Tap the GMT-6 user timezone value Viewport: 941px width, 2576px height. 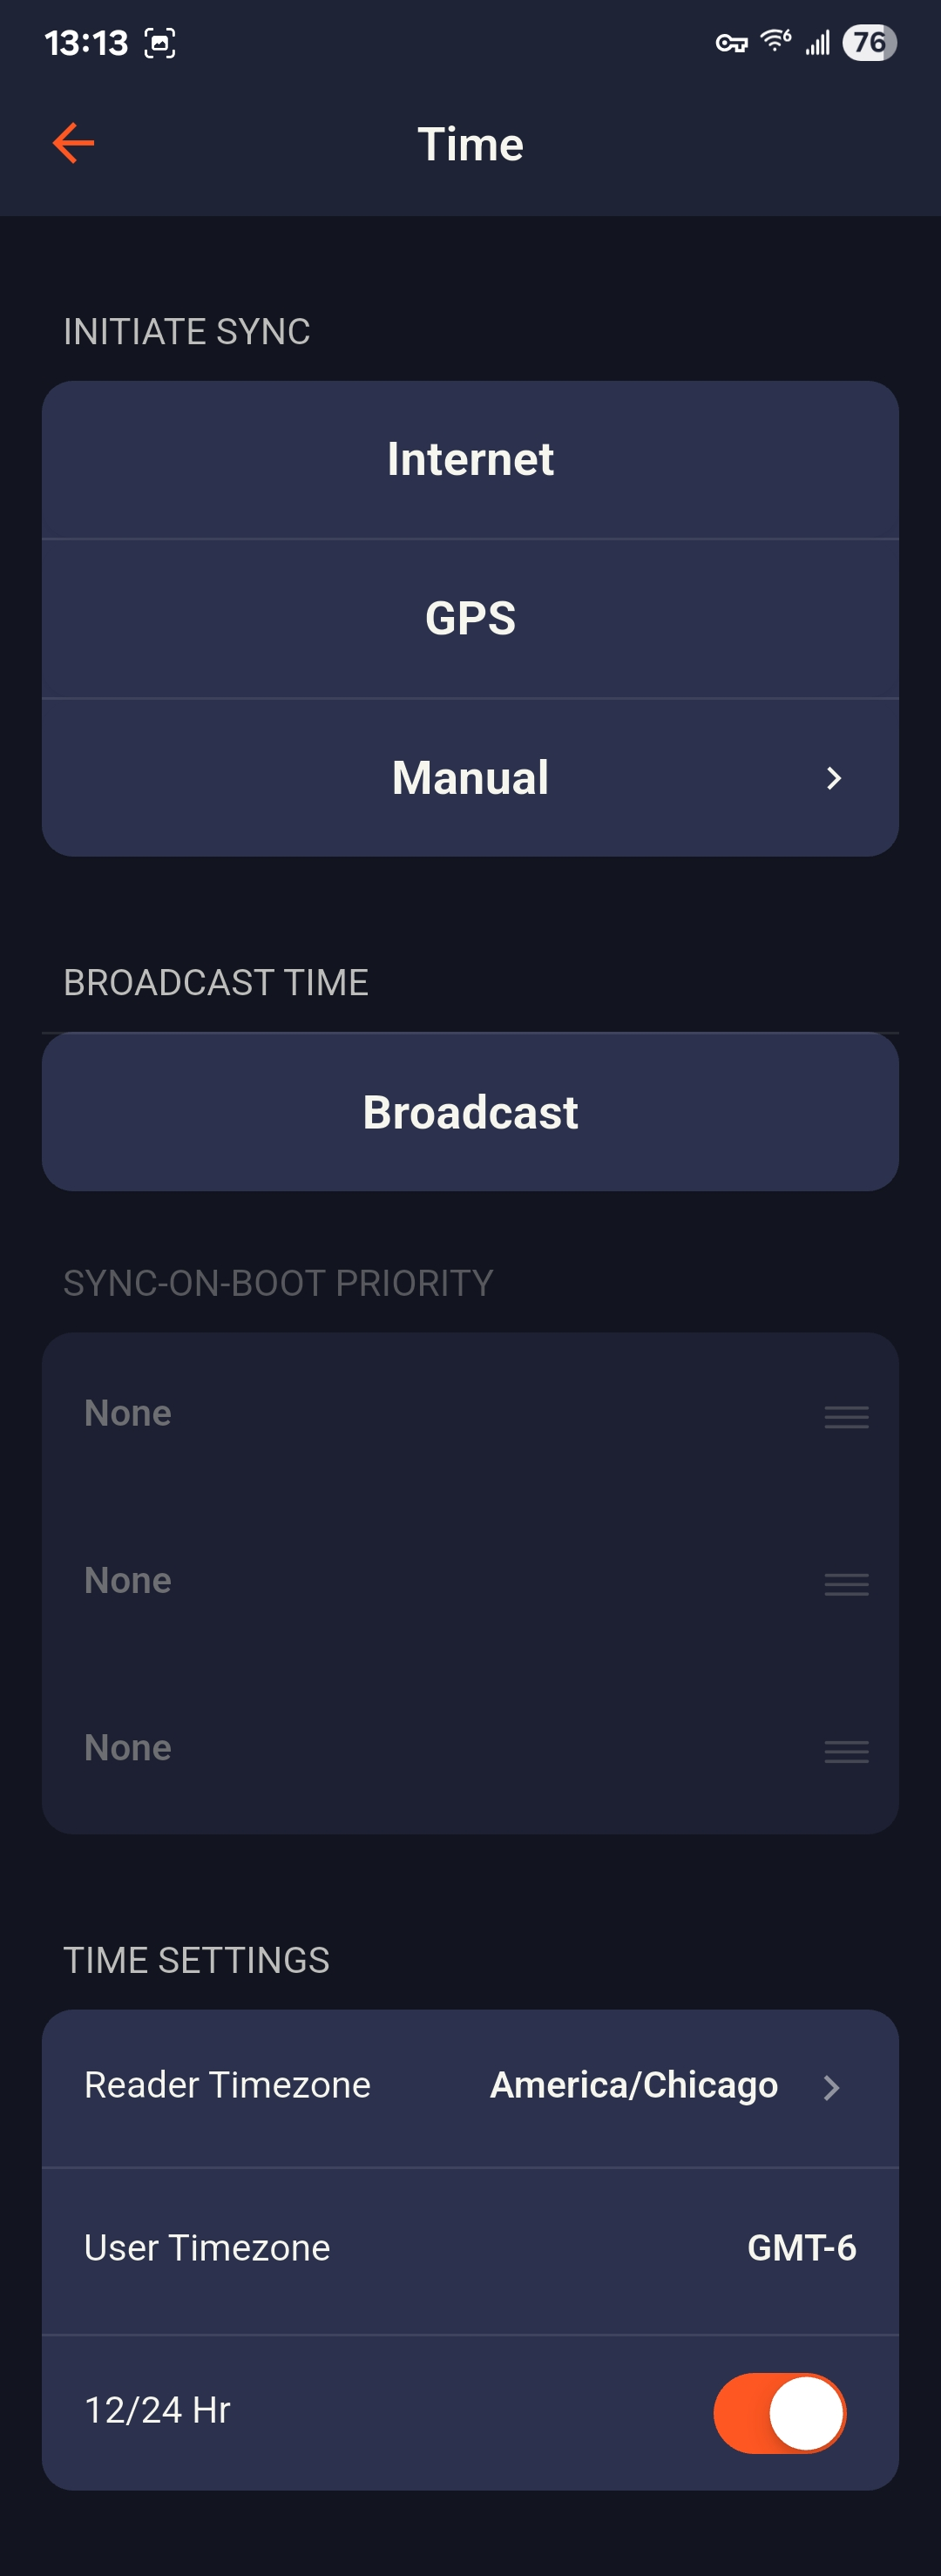(801, 2248)
